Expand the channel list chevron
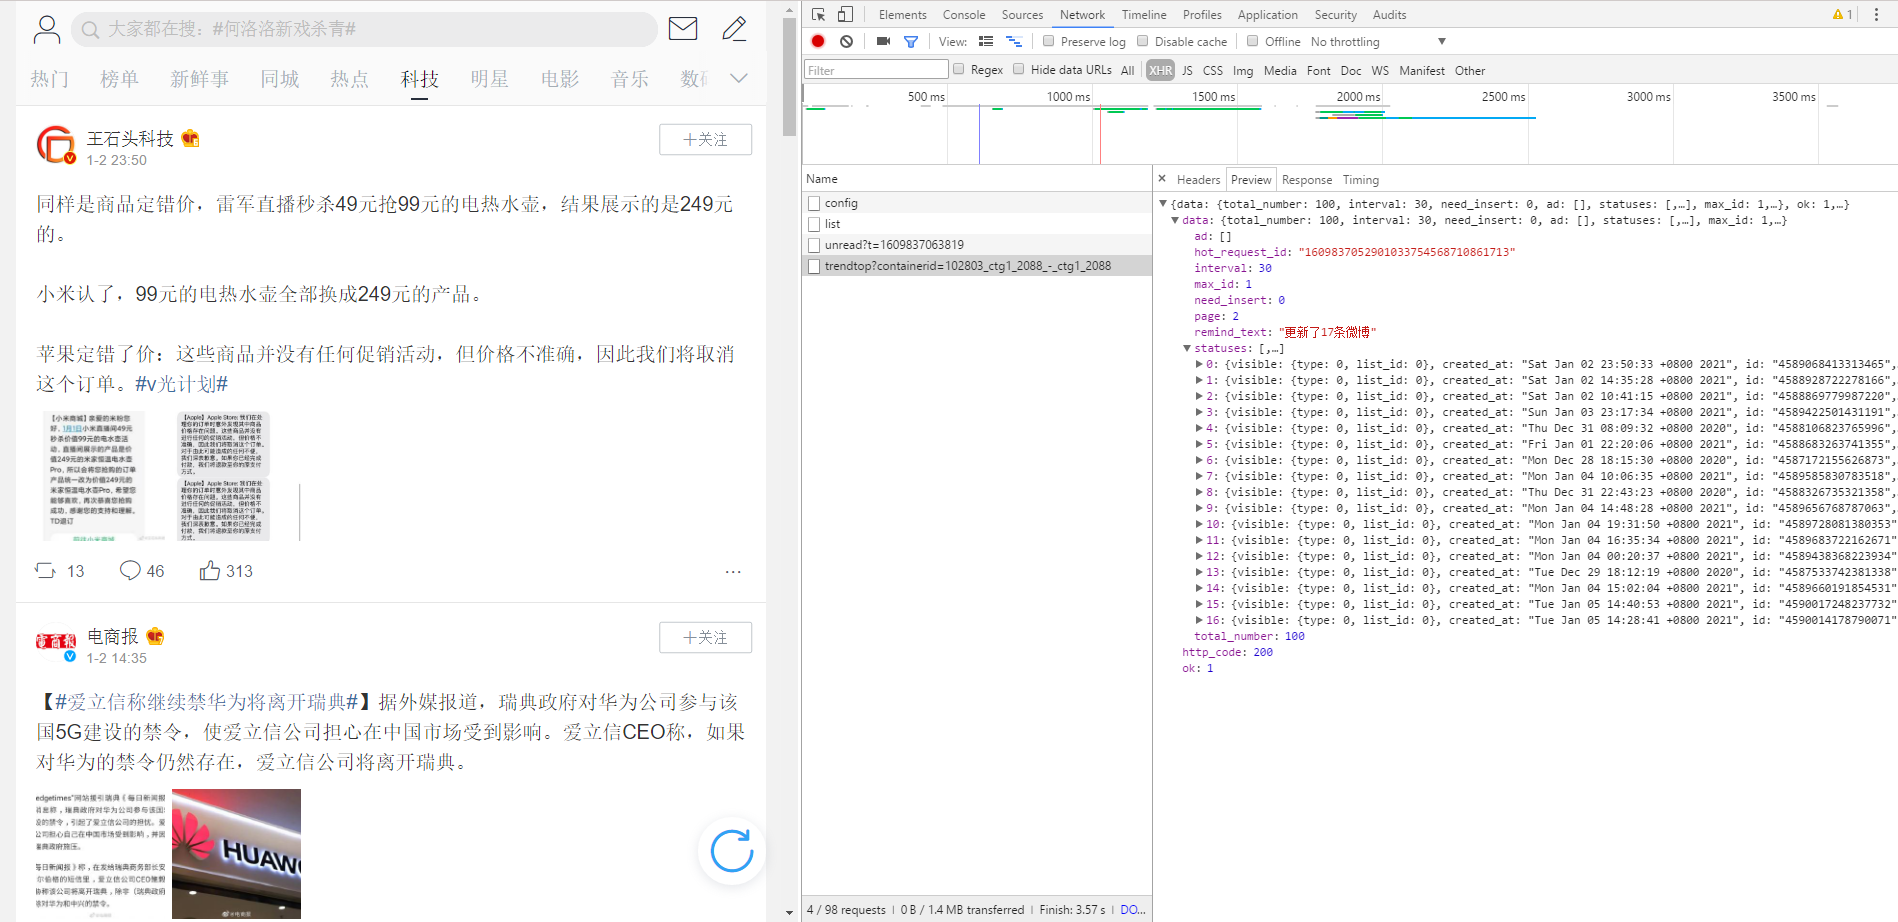Screen dimensions: 1898x922 coord(739,78)
